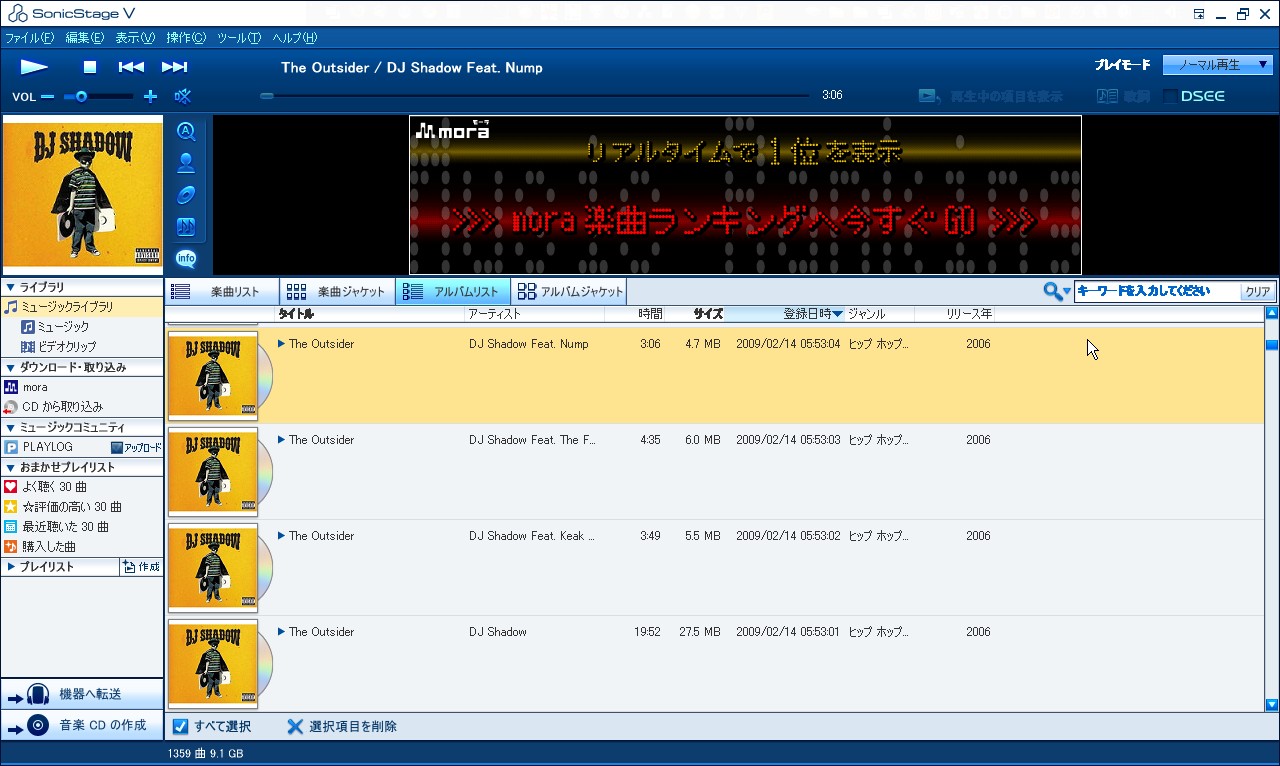Open the 操作(C) menu

click(x=186, y=38)
